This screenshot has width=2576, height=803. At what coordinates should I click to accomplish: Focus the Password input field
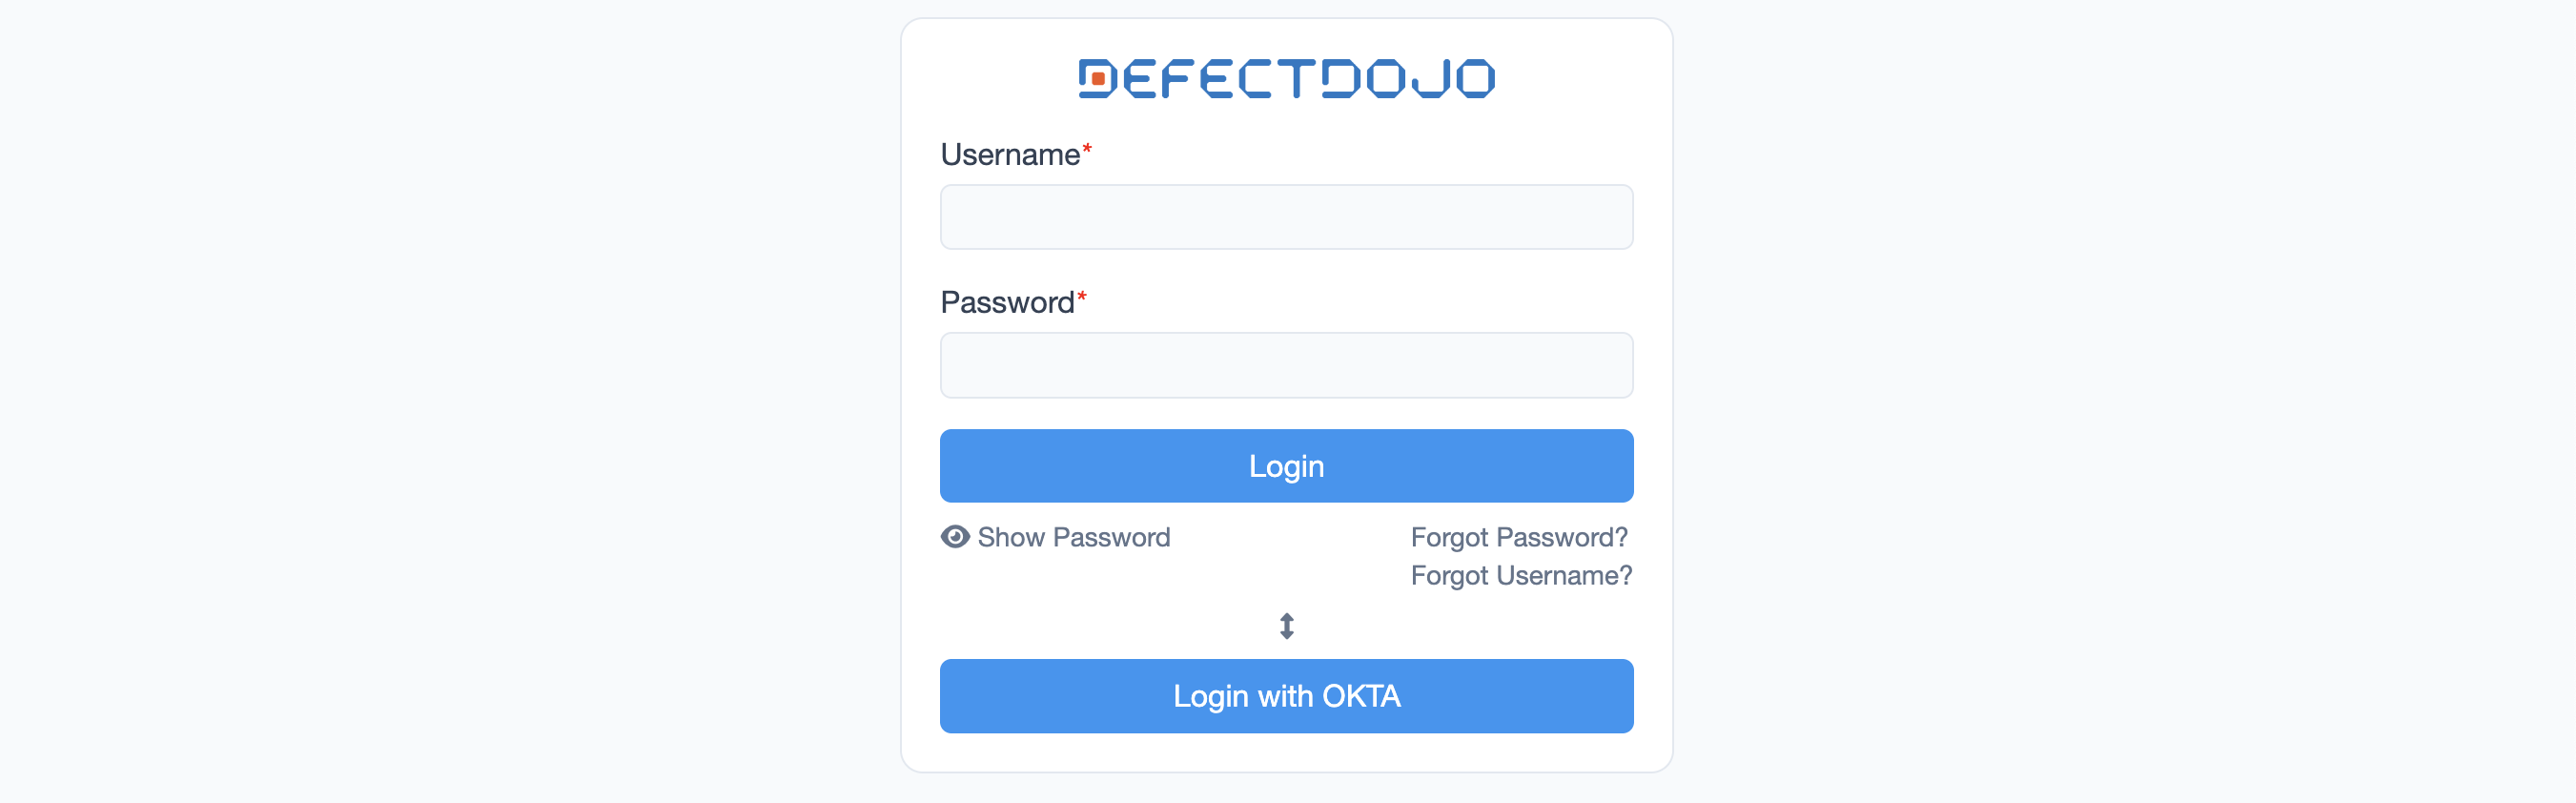[1286, 365]
